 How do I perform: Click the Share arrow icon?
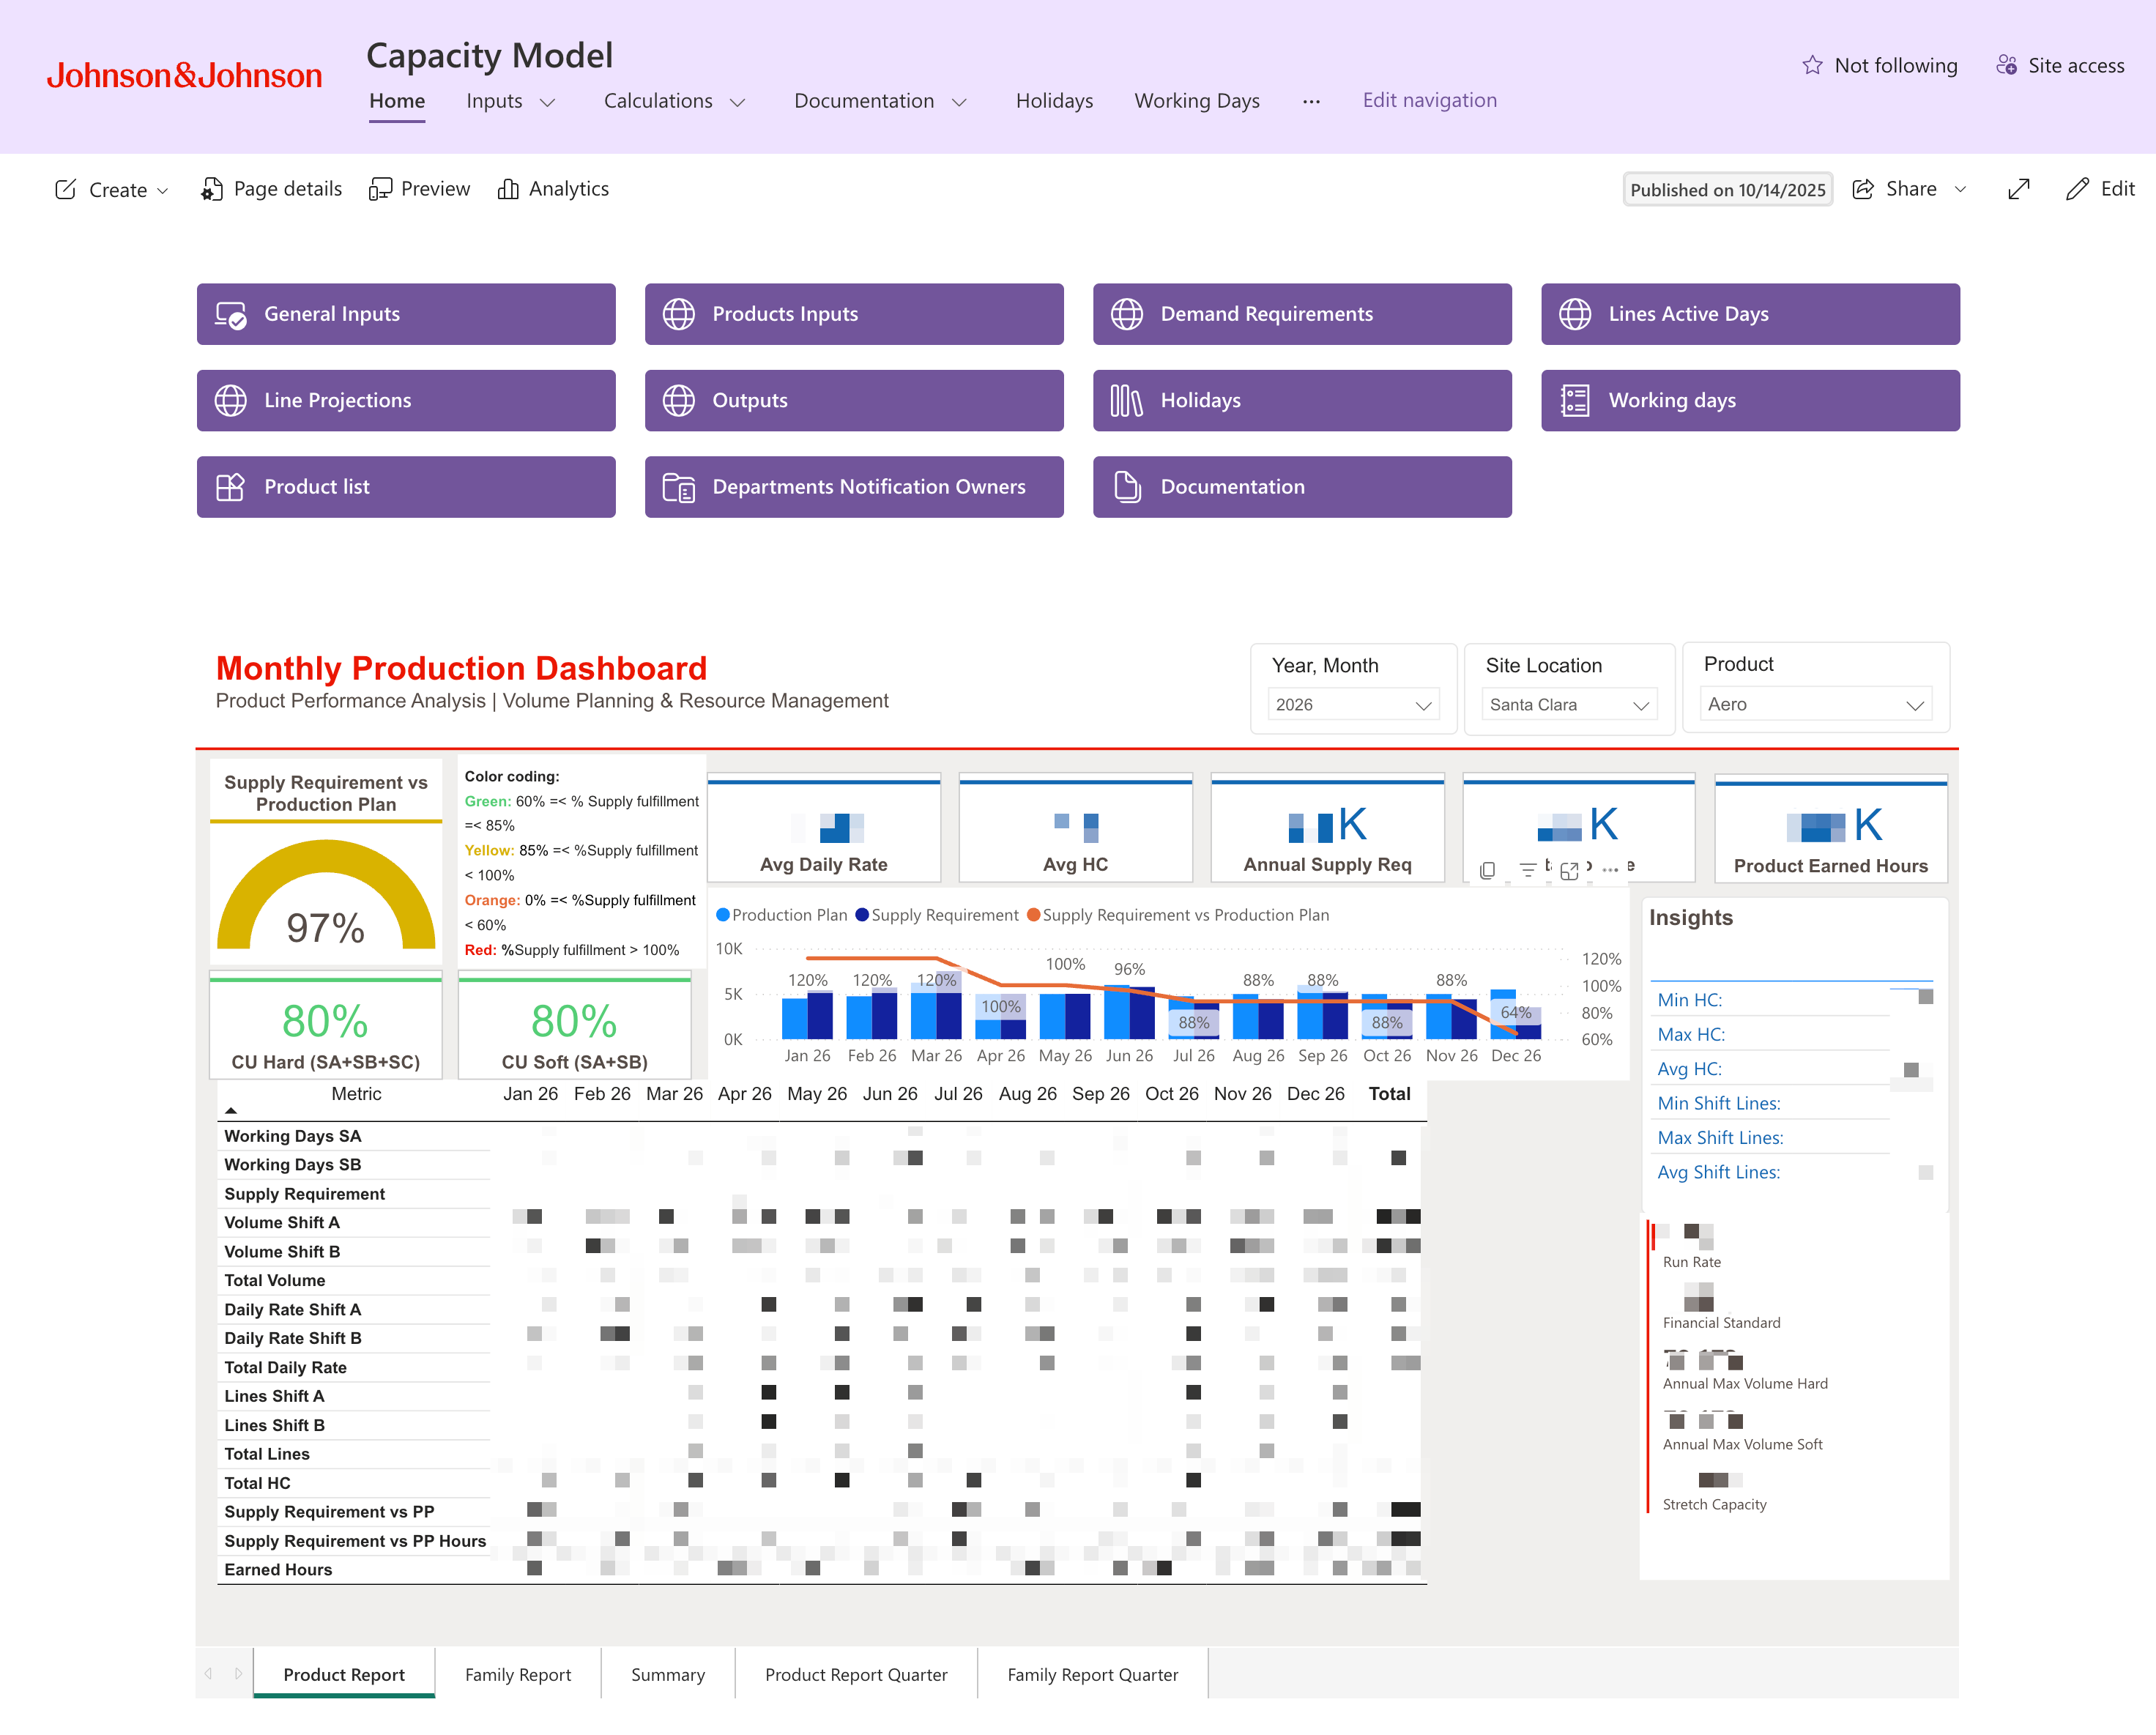[1863, 189]
